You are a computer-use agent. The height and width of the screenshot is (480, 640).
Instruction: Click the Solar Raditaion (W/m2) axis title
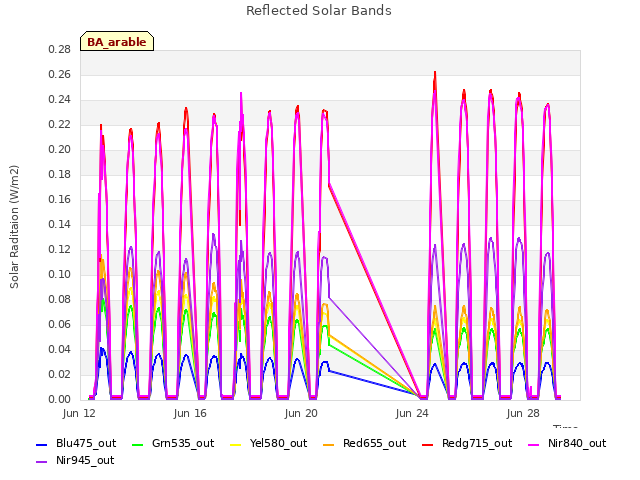(14, 227)
